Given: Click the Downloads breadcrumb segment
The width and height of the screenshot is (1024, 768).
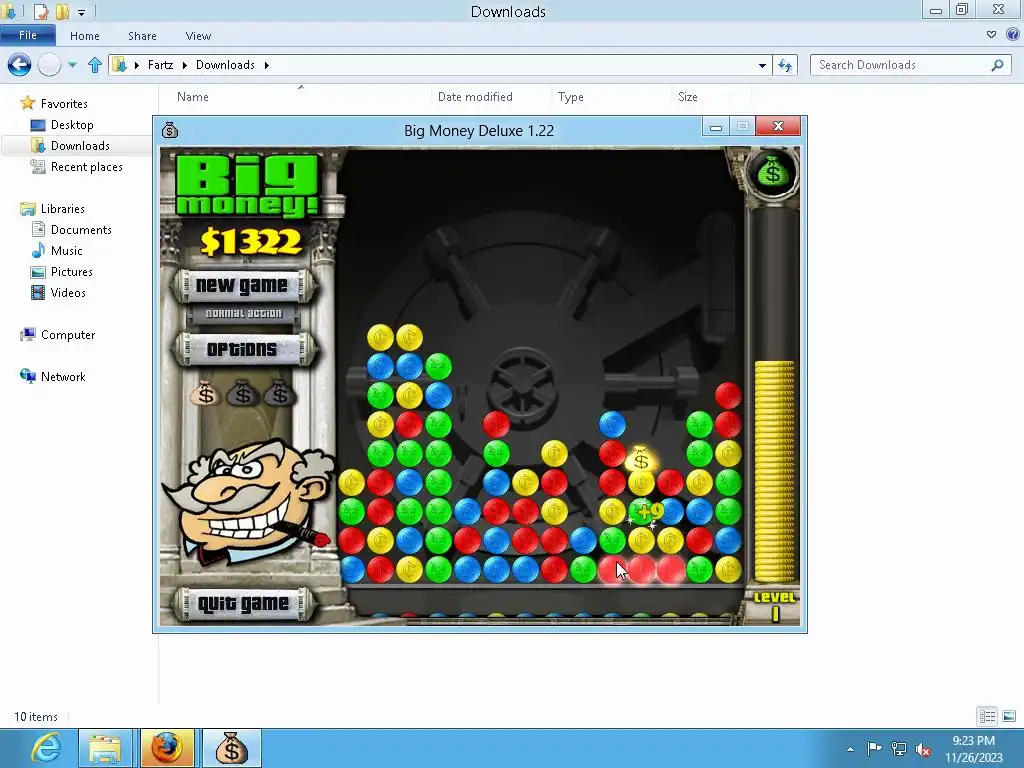Looking at the screenshot, I should (x=225, y=65).
